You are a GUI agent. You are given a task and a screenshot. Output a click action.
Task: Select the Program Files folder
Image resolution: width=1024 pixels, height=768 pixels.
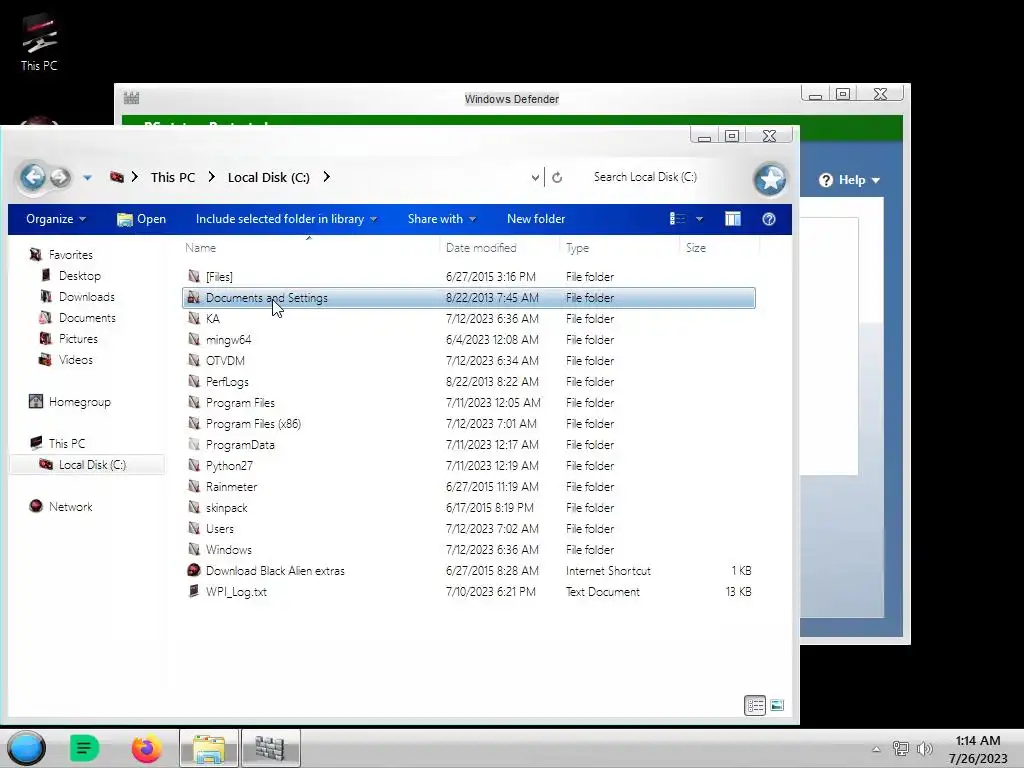click(x=240, y=402)
